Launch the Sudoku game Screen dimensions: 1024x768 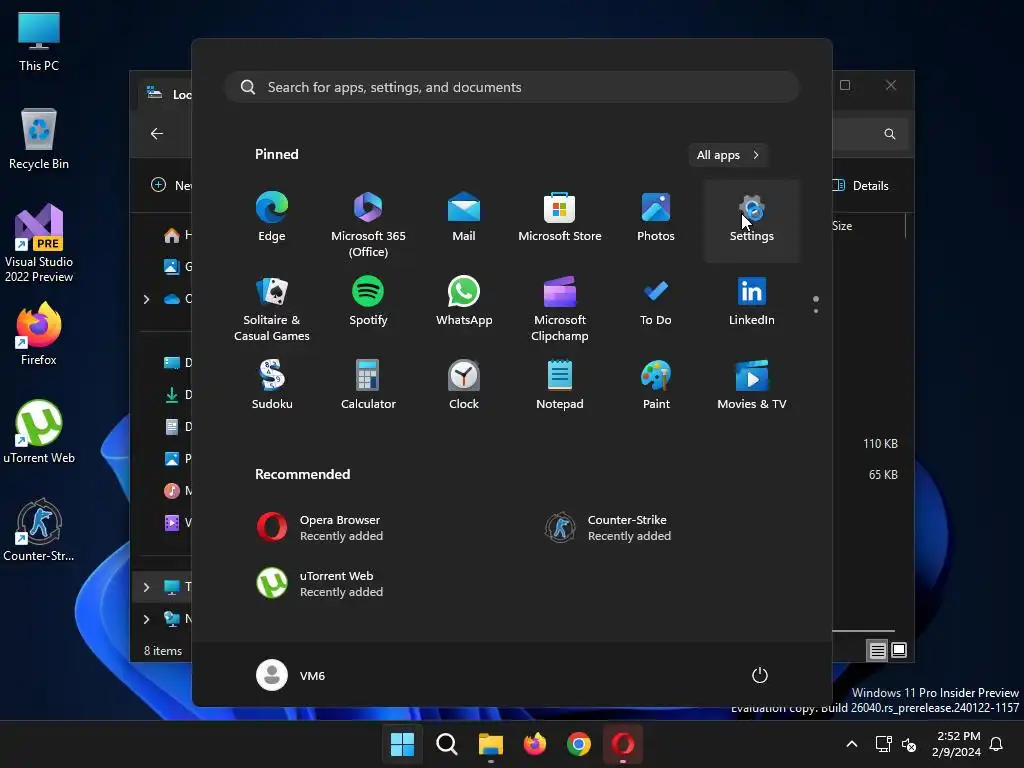coord(272,386)
